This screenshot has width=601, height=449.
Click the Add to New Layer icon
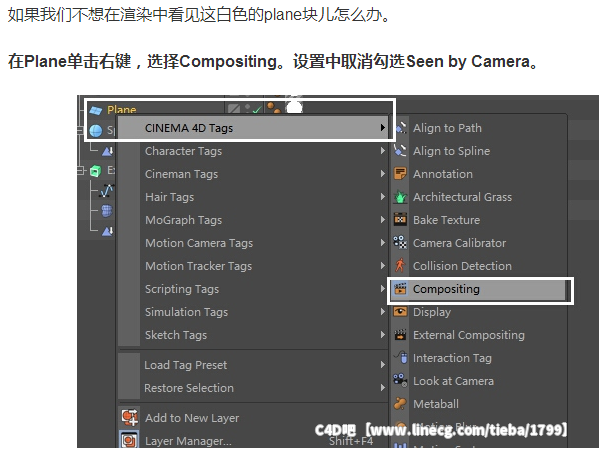click(130, 418)
